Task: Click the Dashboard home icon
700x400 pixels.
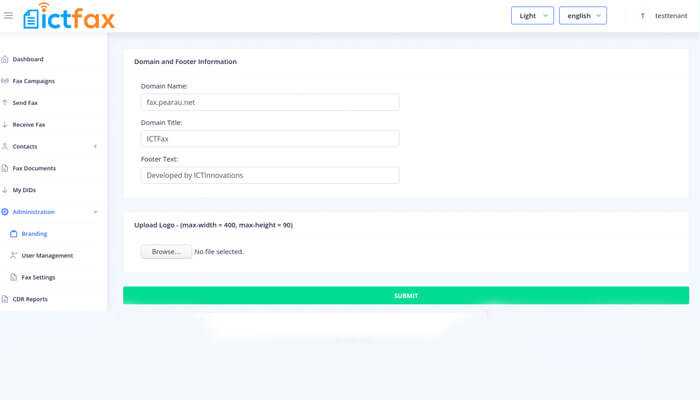Action: (x=5, y=59)
